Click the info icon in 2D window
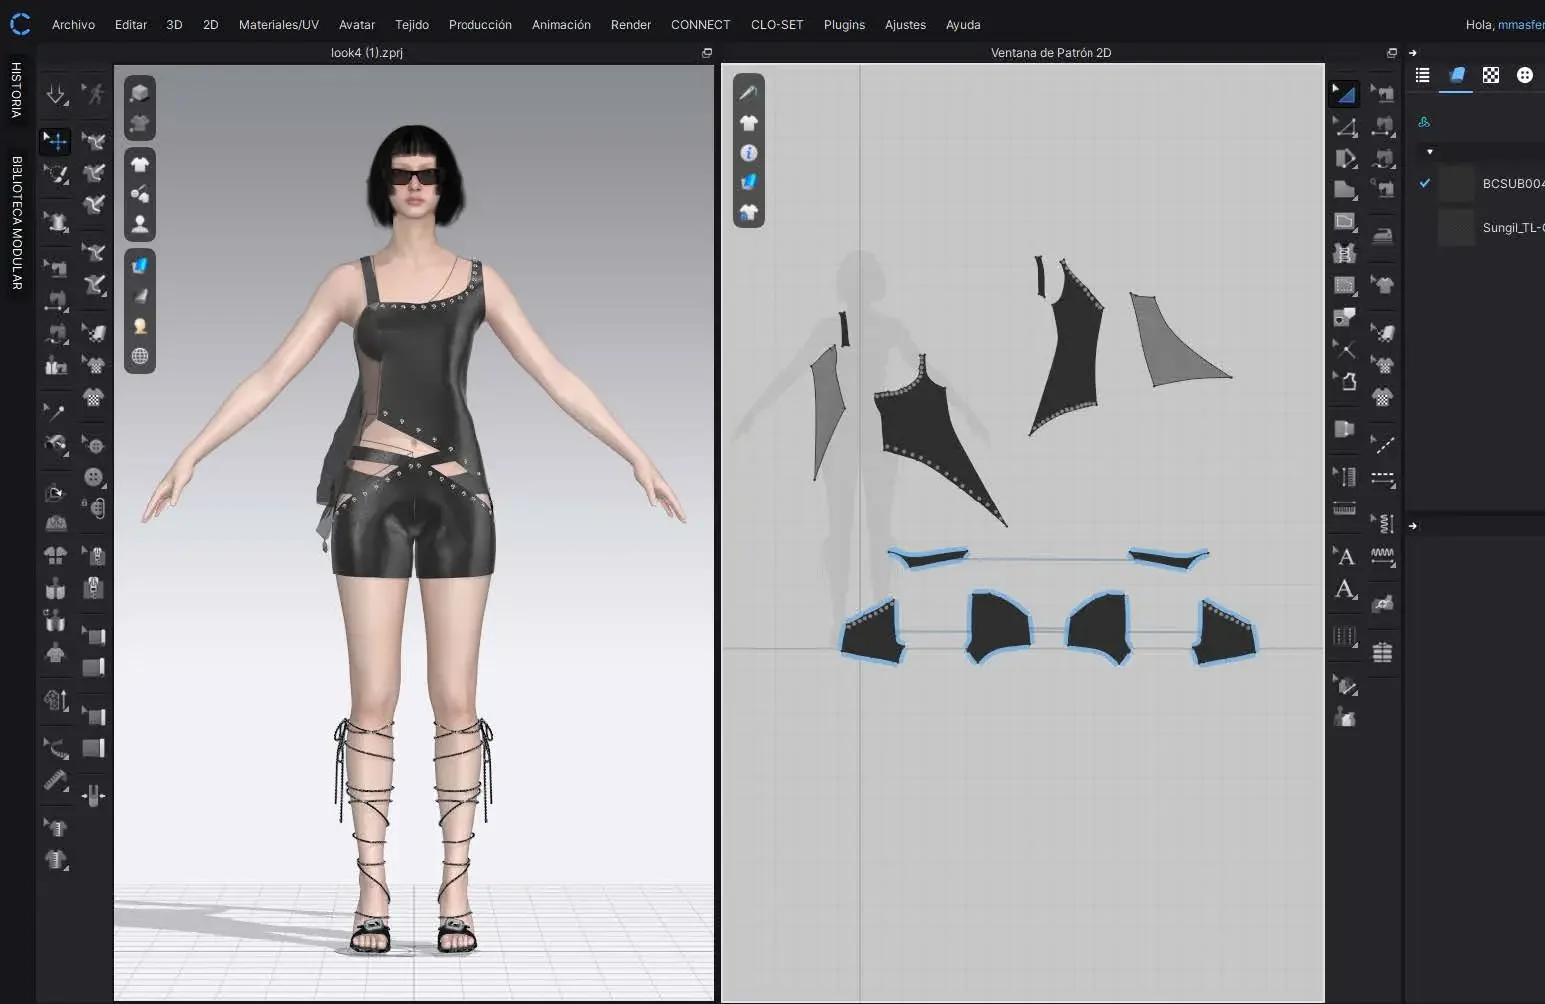The image size is (1545, 1004). (749, 152)
